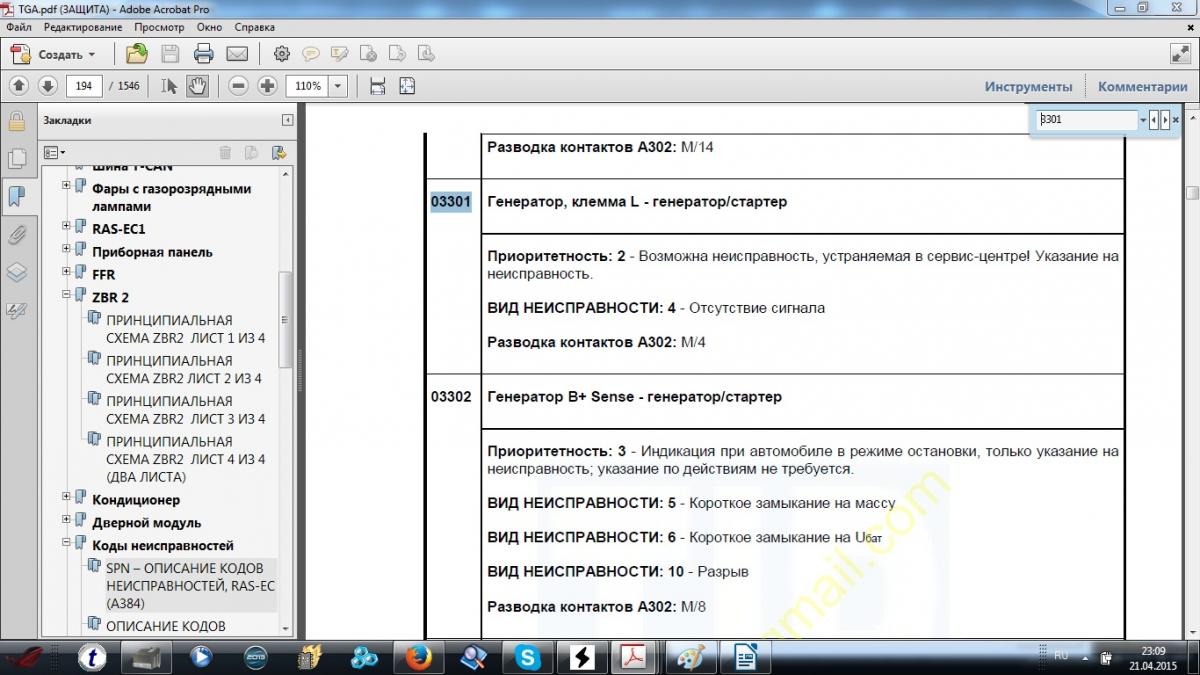Collapse the ZBR 2 bookmark
The height and width of the screenshot is (675, 1200).
point(67,295)
